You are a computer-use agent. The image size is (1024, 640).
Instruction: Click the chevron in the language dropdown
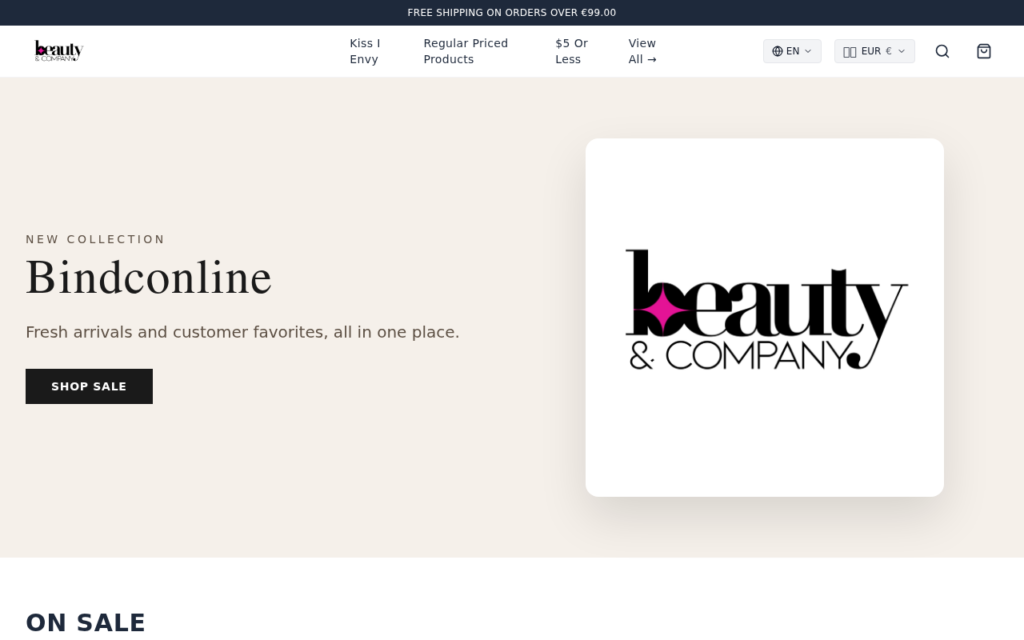(808, 52)
